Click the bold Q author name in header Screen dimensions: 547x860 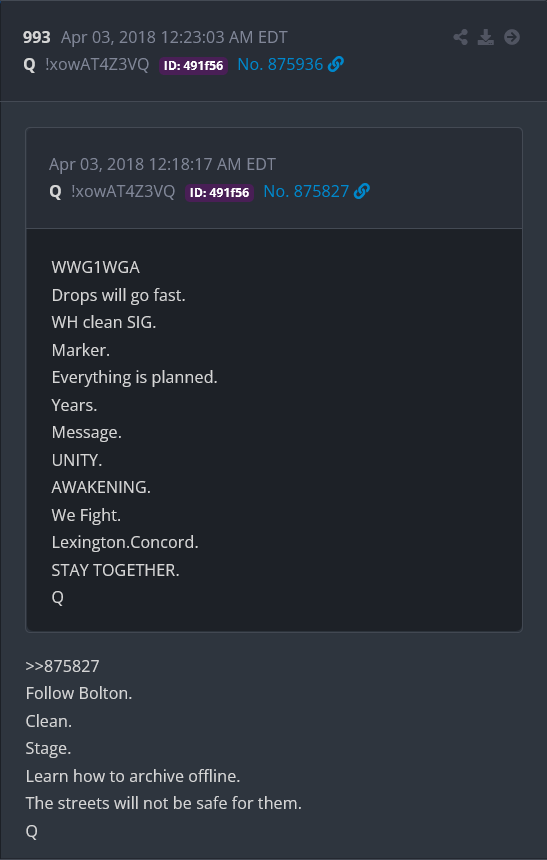pyautogui.click(x=30, y=65)
